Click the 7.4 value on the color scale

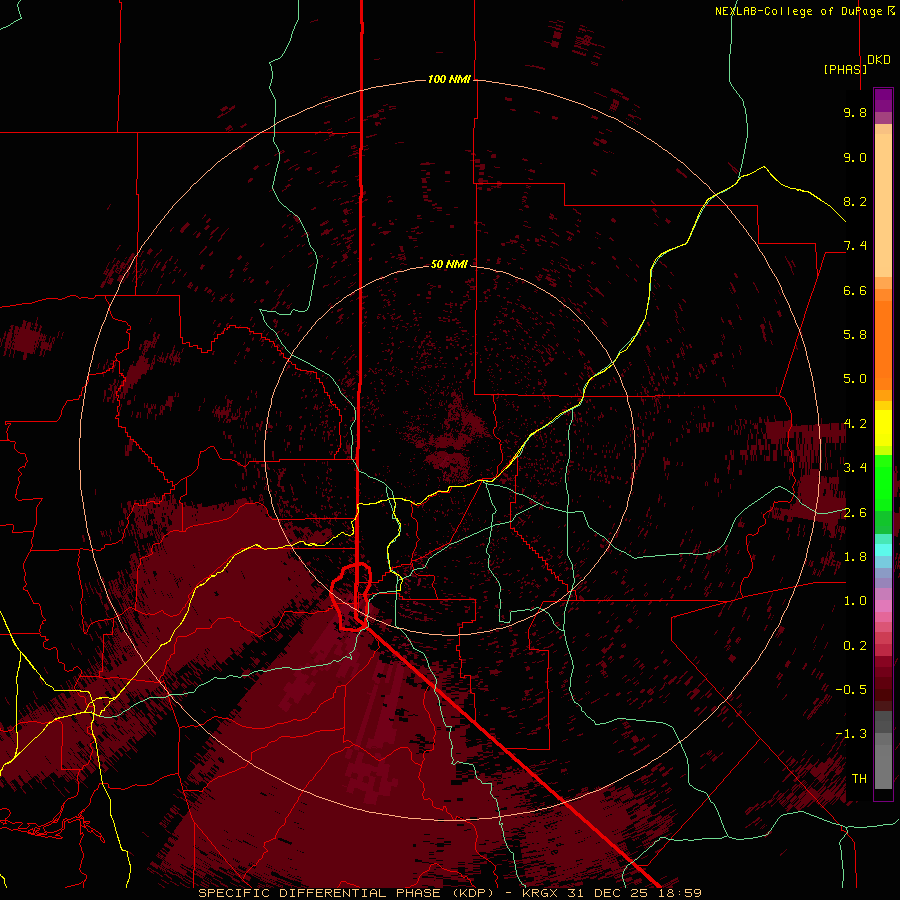tap(855, 246)
